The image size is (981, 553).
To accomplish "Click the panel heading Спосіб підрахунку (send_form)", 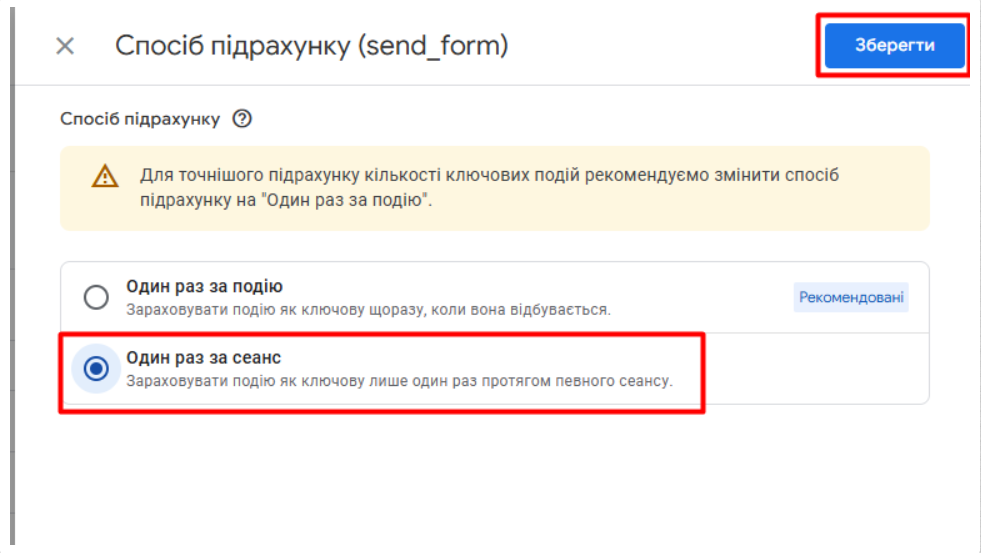I will (x=312, y=46).
